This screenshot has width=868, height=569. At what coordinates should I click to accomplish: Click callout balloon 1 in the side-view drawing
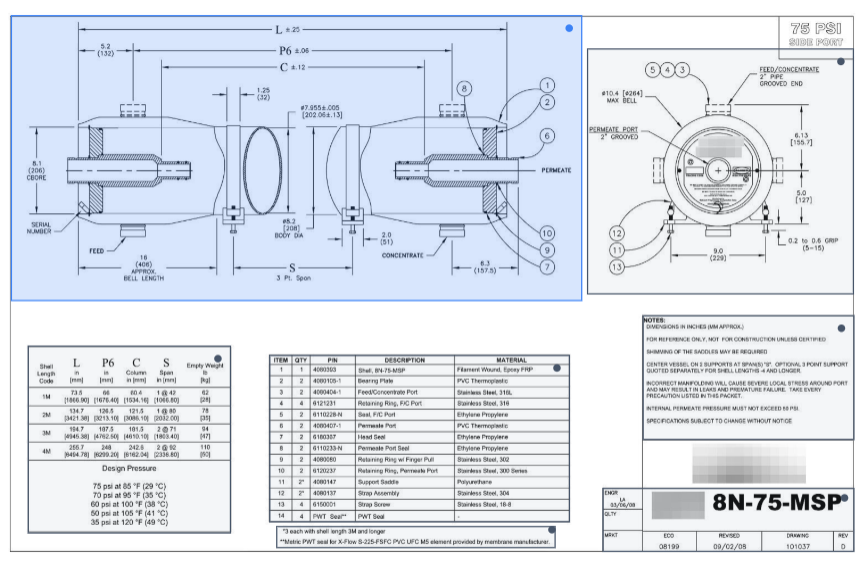(x=547, y=85)
